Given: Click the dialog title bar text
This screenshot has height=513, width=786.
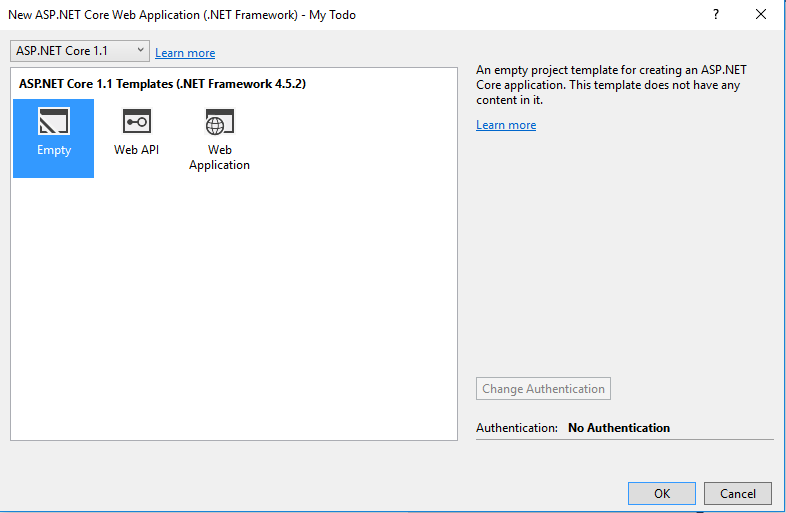Looking at the screenshot, I should coord(182,15).
